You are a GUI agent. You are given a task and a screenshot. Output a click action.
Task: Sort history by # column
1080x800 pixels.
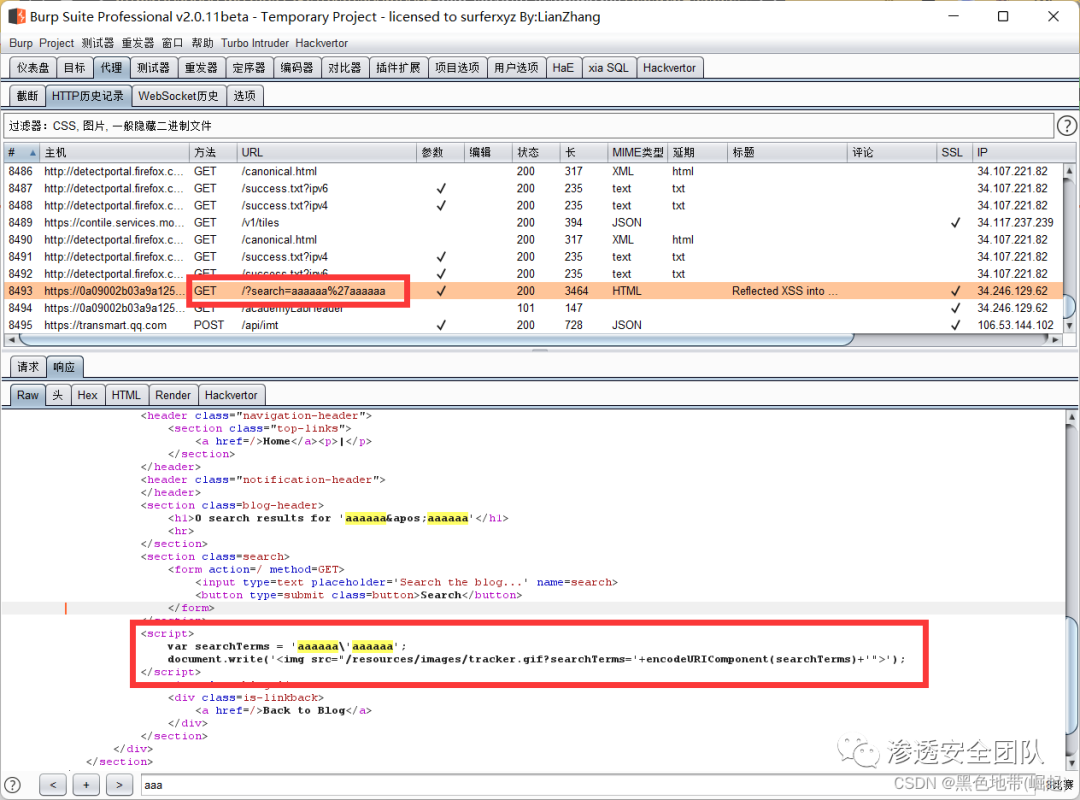21,152
